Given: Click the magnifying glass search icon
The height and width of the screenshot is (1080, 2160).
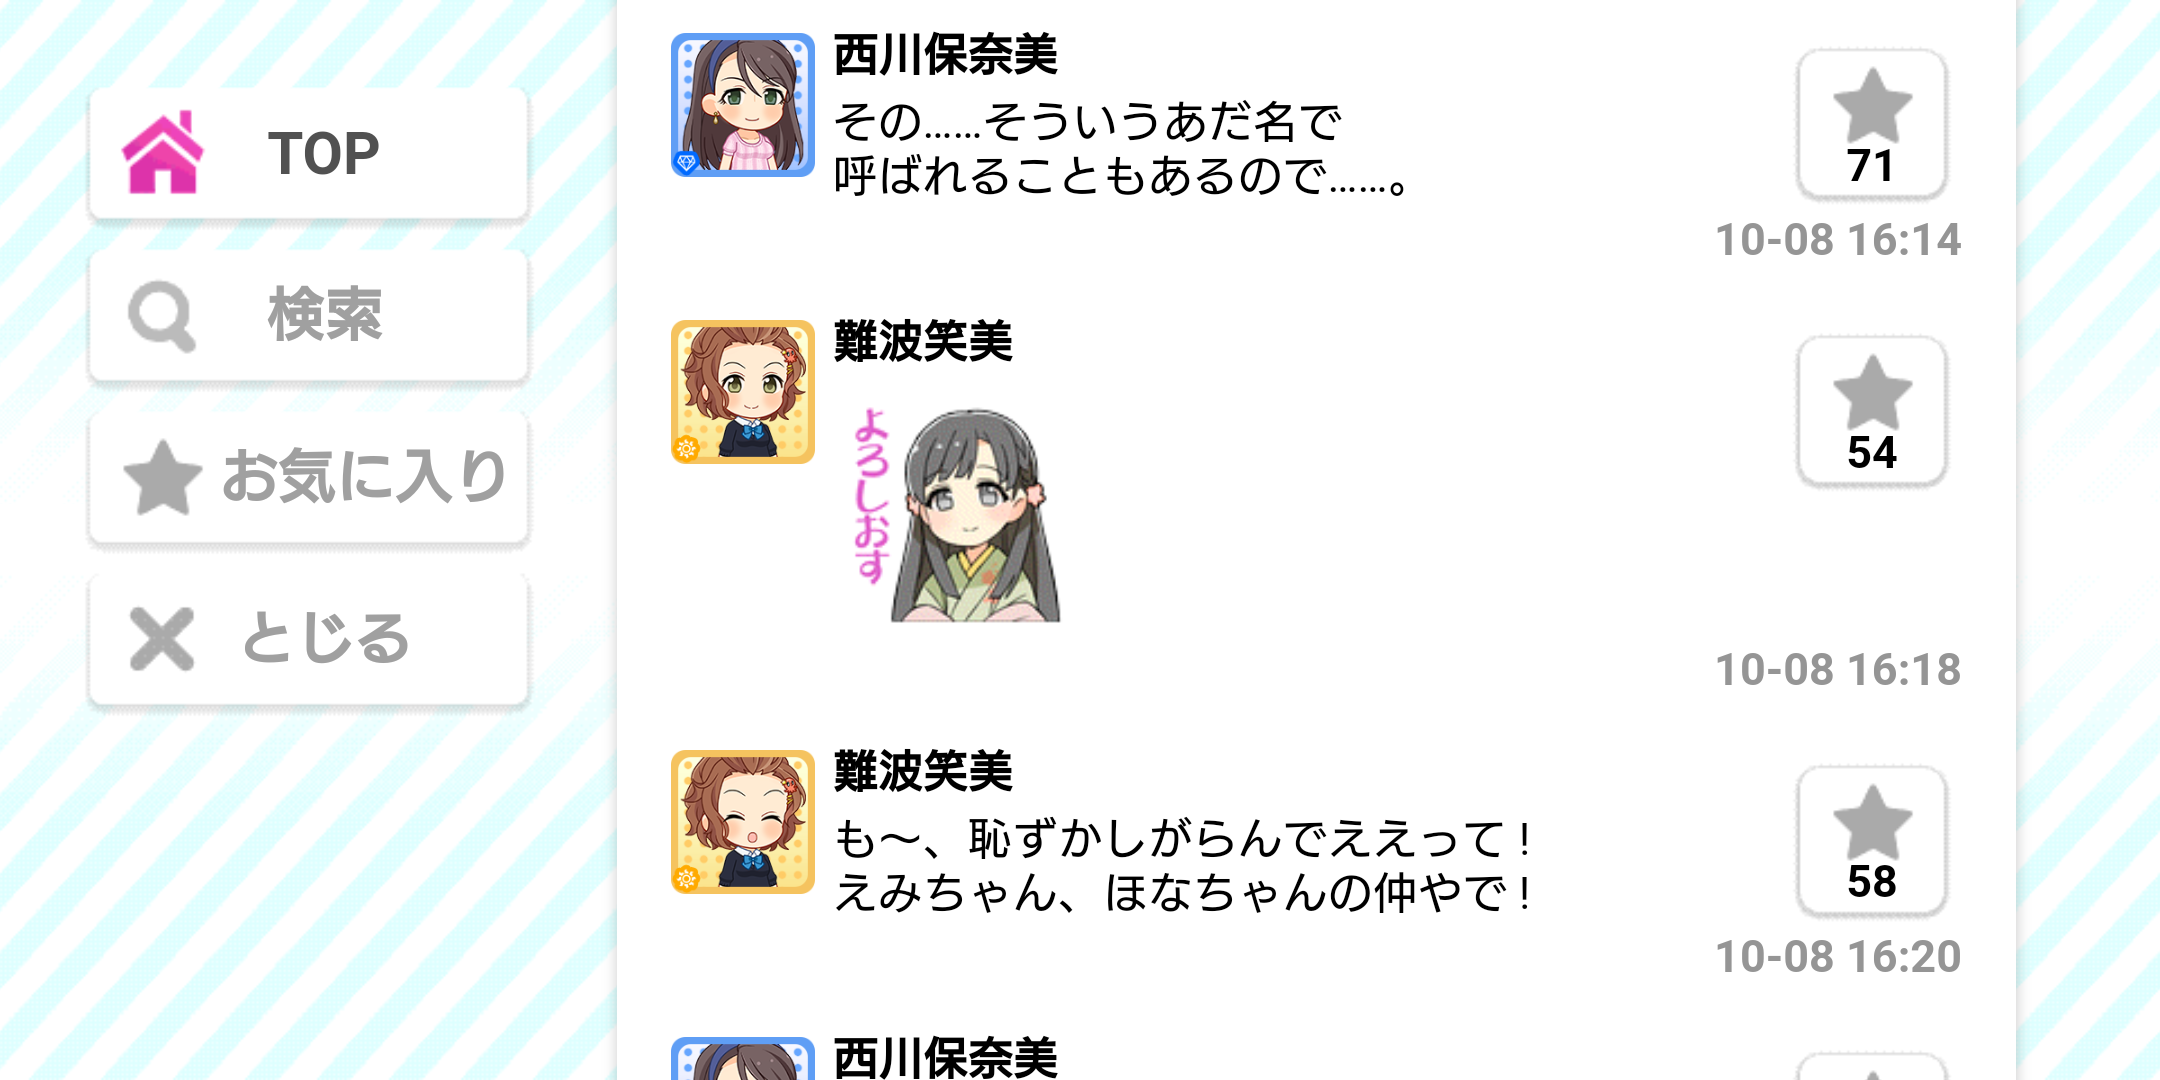Looking at the screenshot, I should point(161,316).
